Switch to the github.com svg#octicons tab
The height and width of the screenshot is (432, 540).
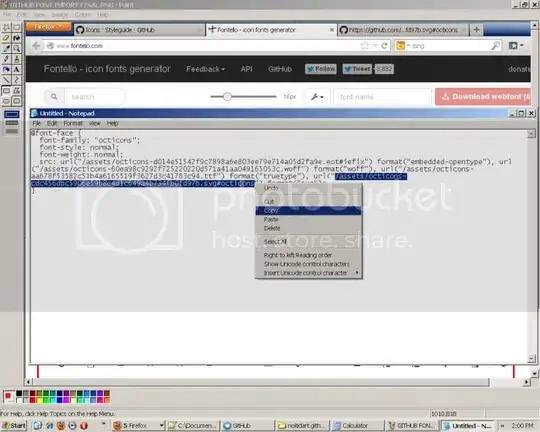click(403, 30)
